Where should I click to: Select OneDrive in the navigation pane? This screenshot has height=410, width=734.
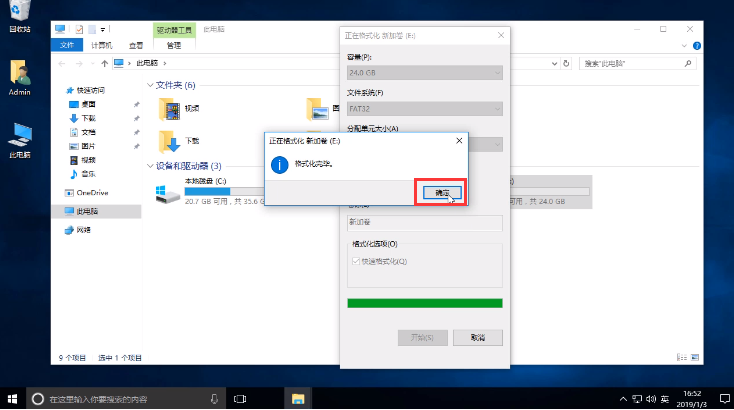pyautogui.click(x=92, y=192)
